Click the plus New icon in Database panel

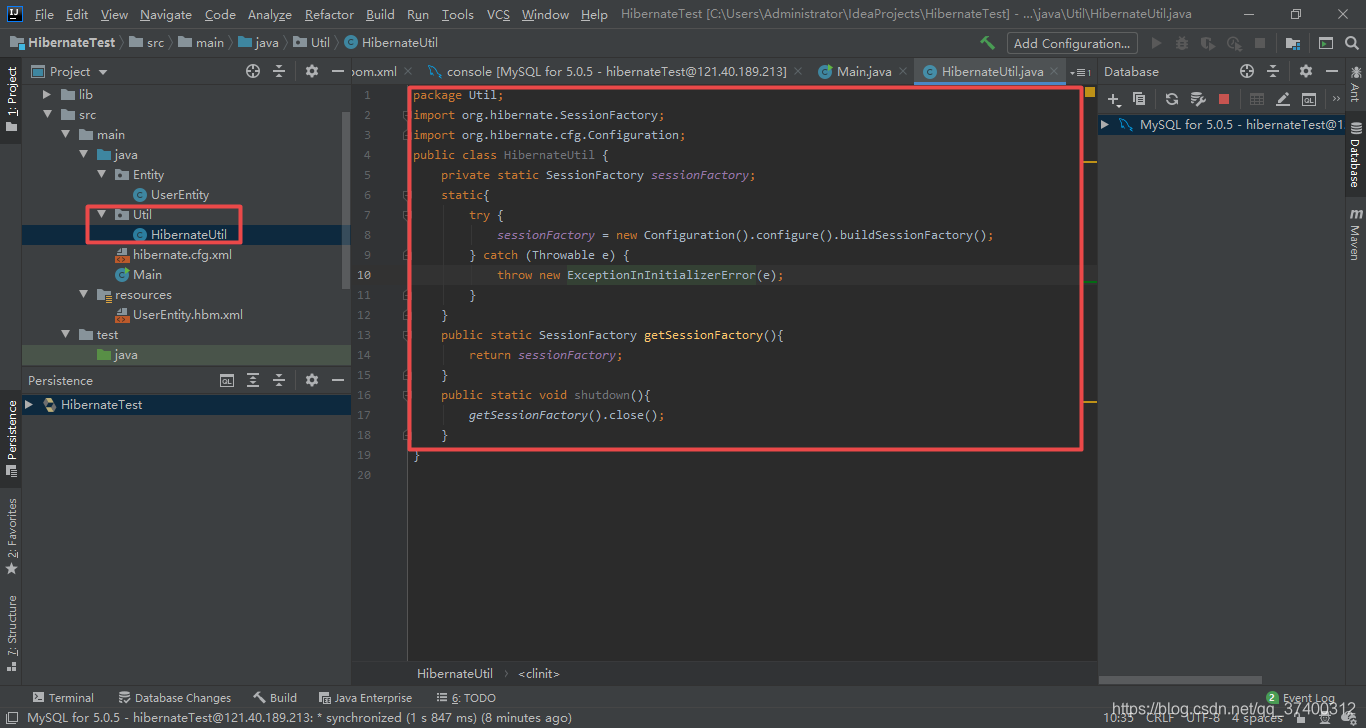(1114, 99)
